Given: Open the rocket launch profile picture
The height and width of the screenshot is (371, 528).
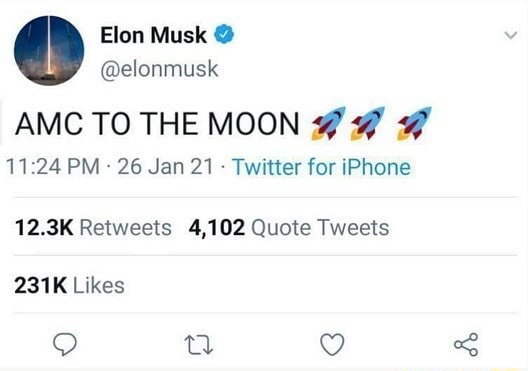Looking at the screenshot, I should [x=49, y=50].
